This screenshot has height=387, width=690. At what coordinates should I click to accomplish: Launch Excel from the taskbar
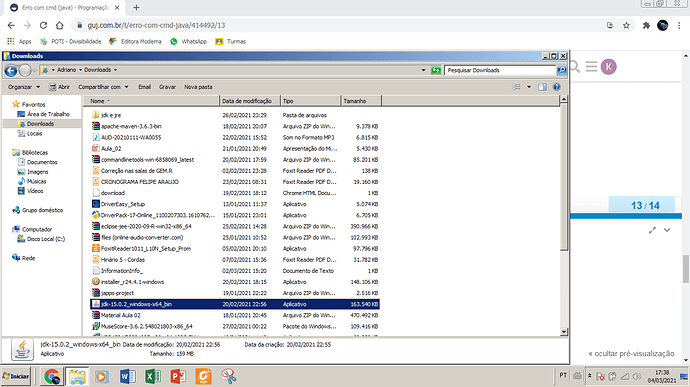coord(153,376)
